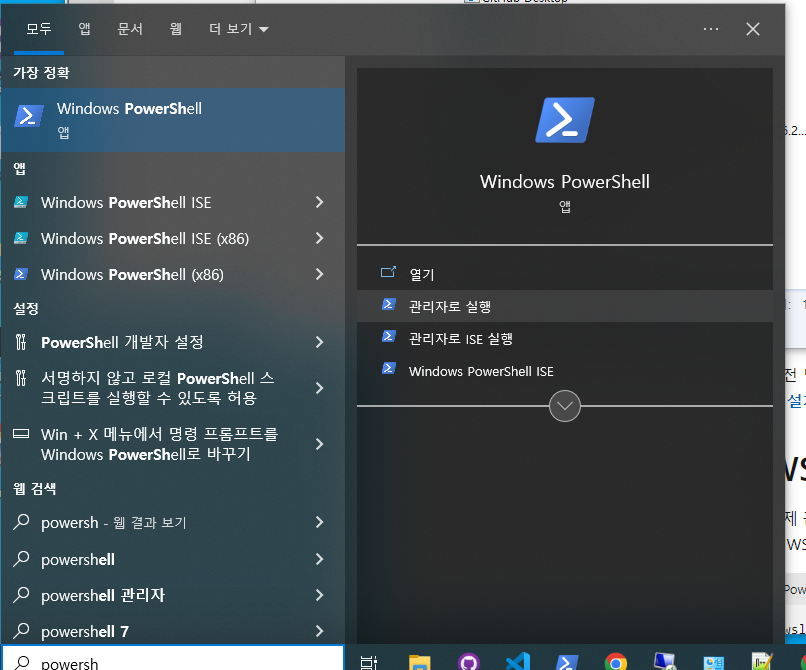
Task: Expand arrow for powershell 관리자 suggestion
Action: 319,595
